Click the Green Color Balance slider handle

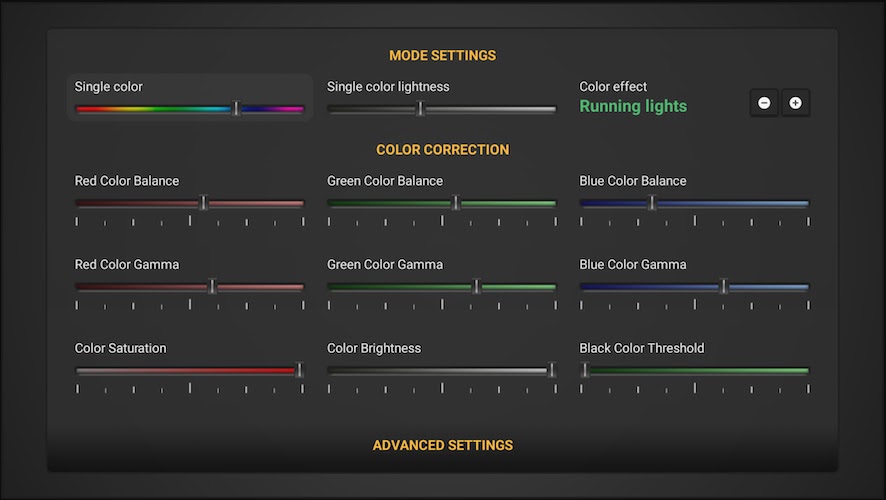point(456,203)
